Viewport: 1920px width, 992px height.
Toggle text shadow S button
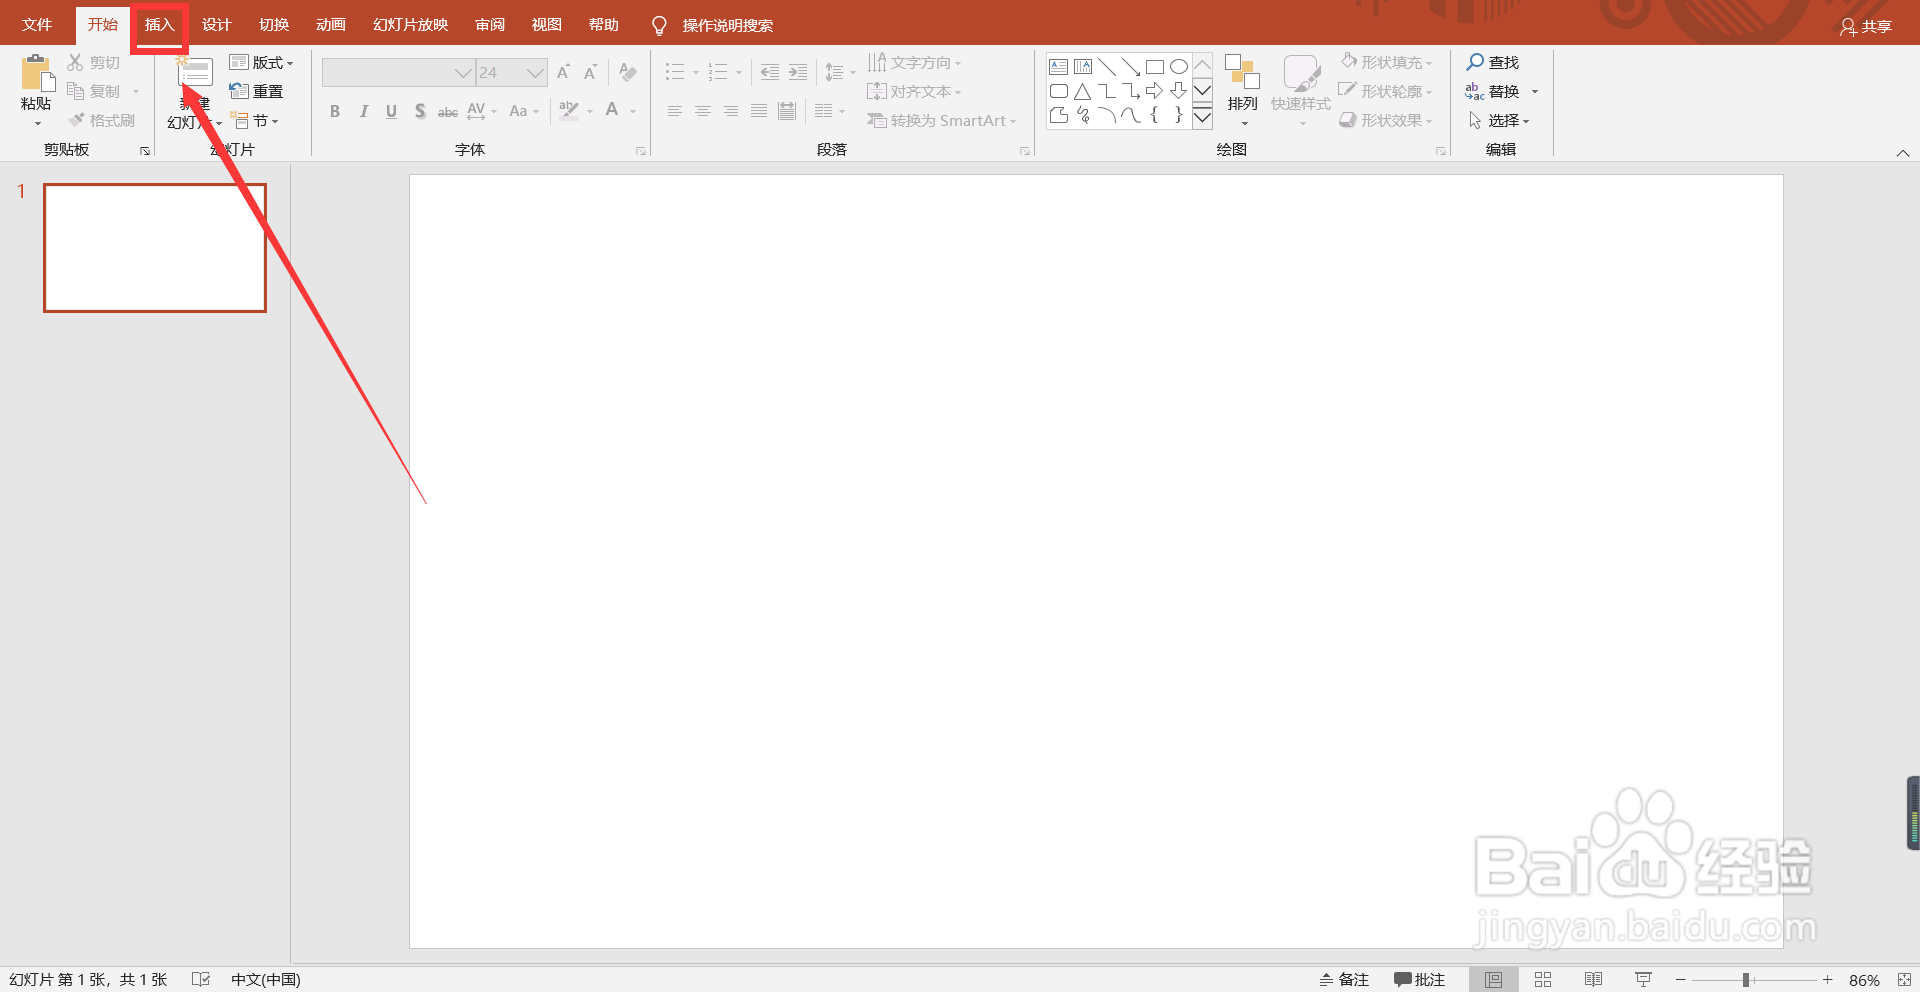[x=420, y=111]
